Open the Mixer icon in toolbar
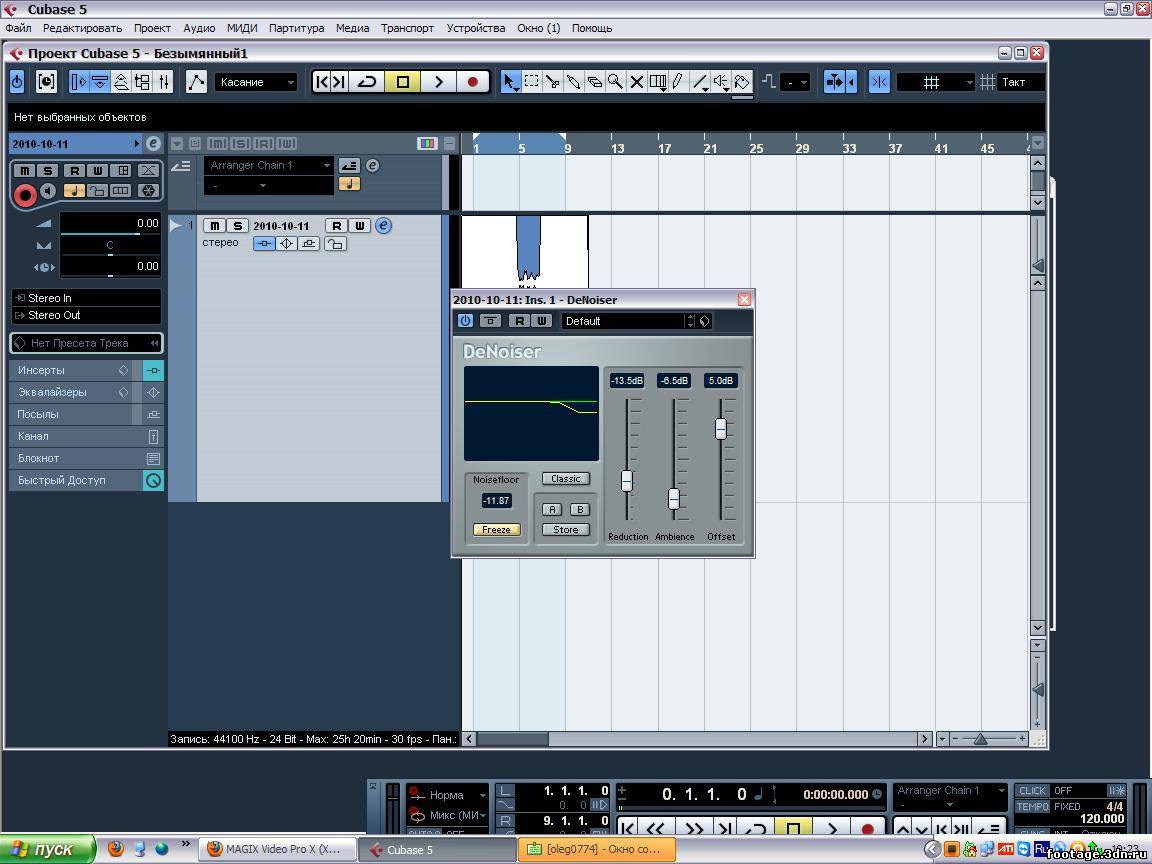The height and width of the screenshot is (864, 1152). [165, 82]
